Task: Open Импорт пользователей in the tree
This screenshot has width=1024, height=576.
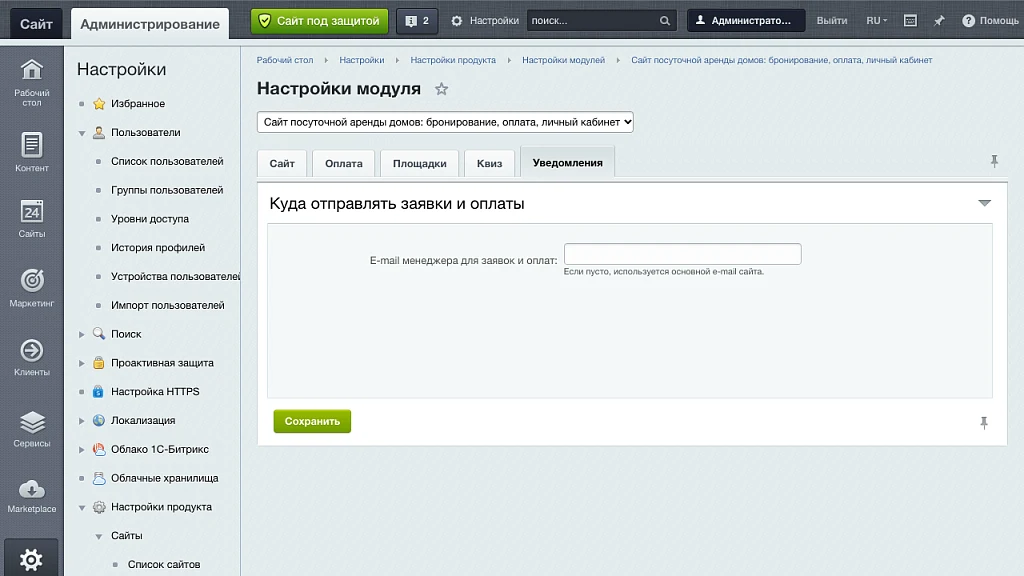Action: (168, 305)
